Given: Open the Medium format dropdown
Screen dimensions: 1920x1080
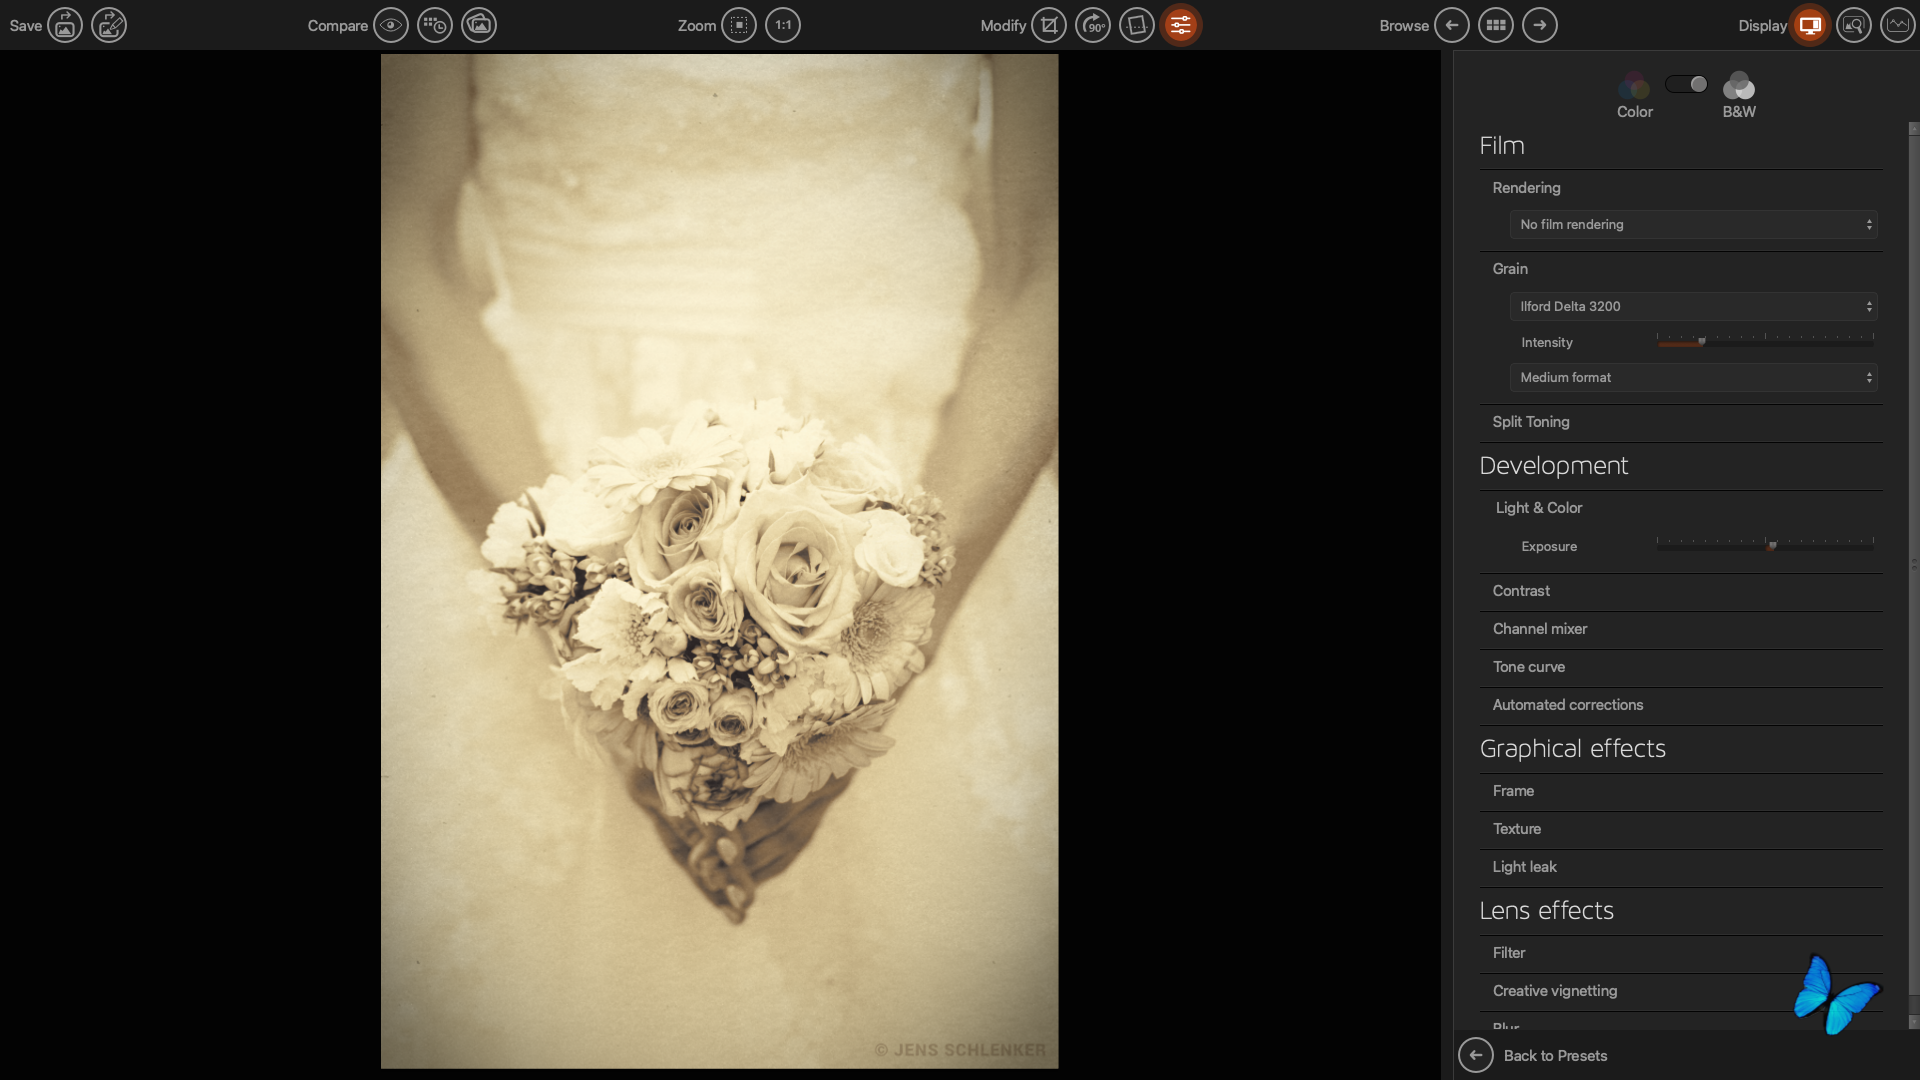Looking at the screenshot, I should click(x=1694, y=378).
